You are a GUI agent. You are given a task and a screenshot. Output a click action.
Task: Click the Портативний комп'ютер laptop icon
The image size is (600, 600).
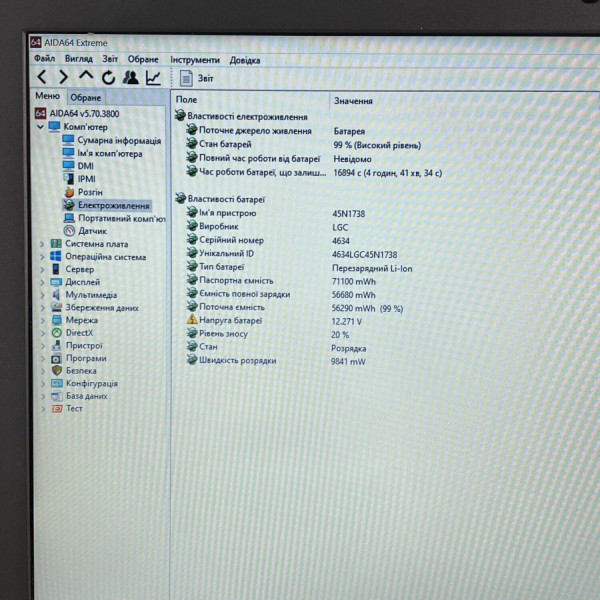click(x=69, y=218)
